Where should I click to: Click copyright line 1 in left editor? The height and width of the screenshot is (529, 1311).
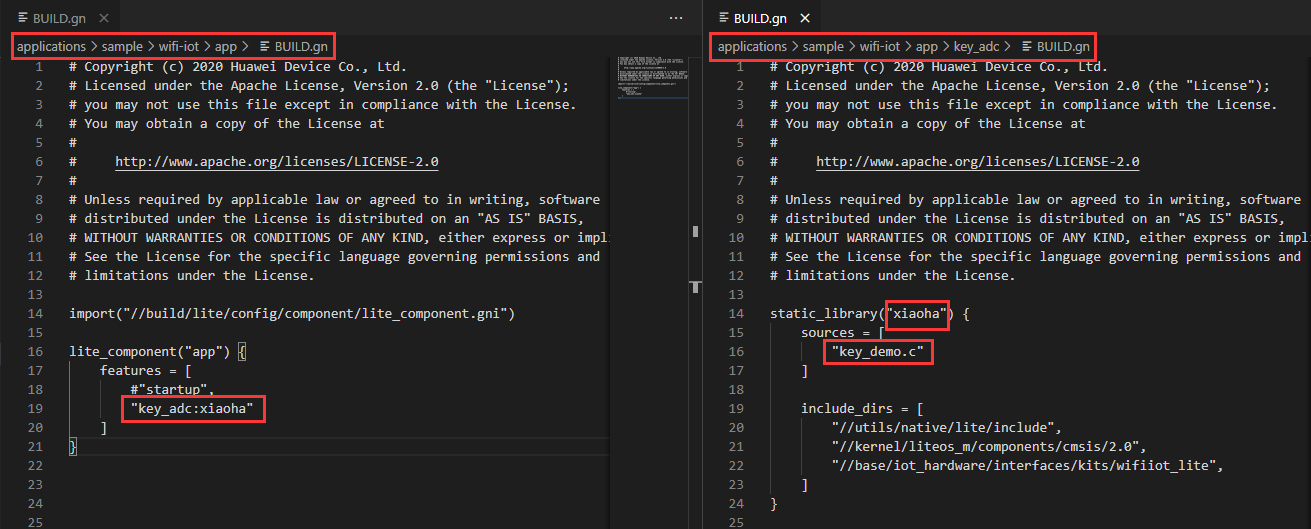pyautogui.click(x=238, y=67)
